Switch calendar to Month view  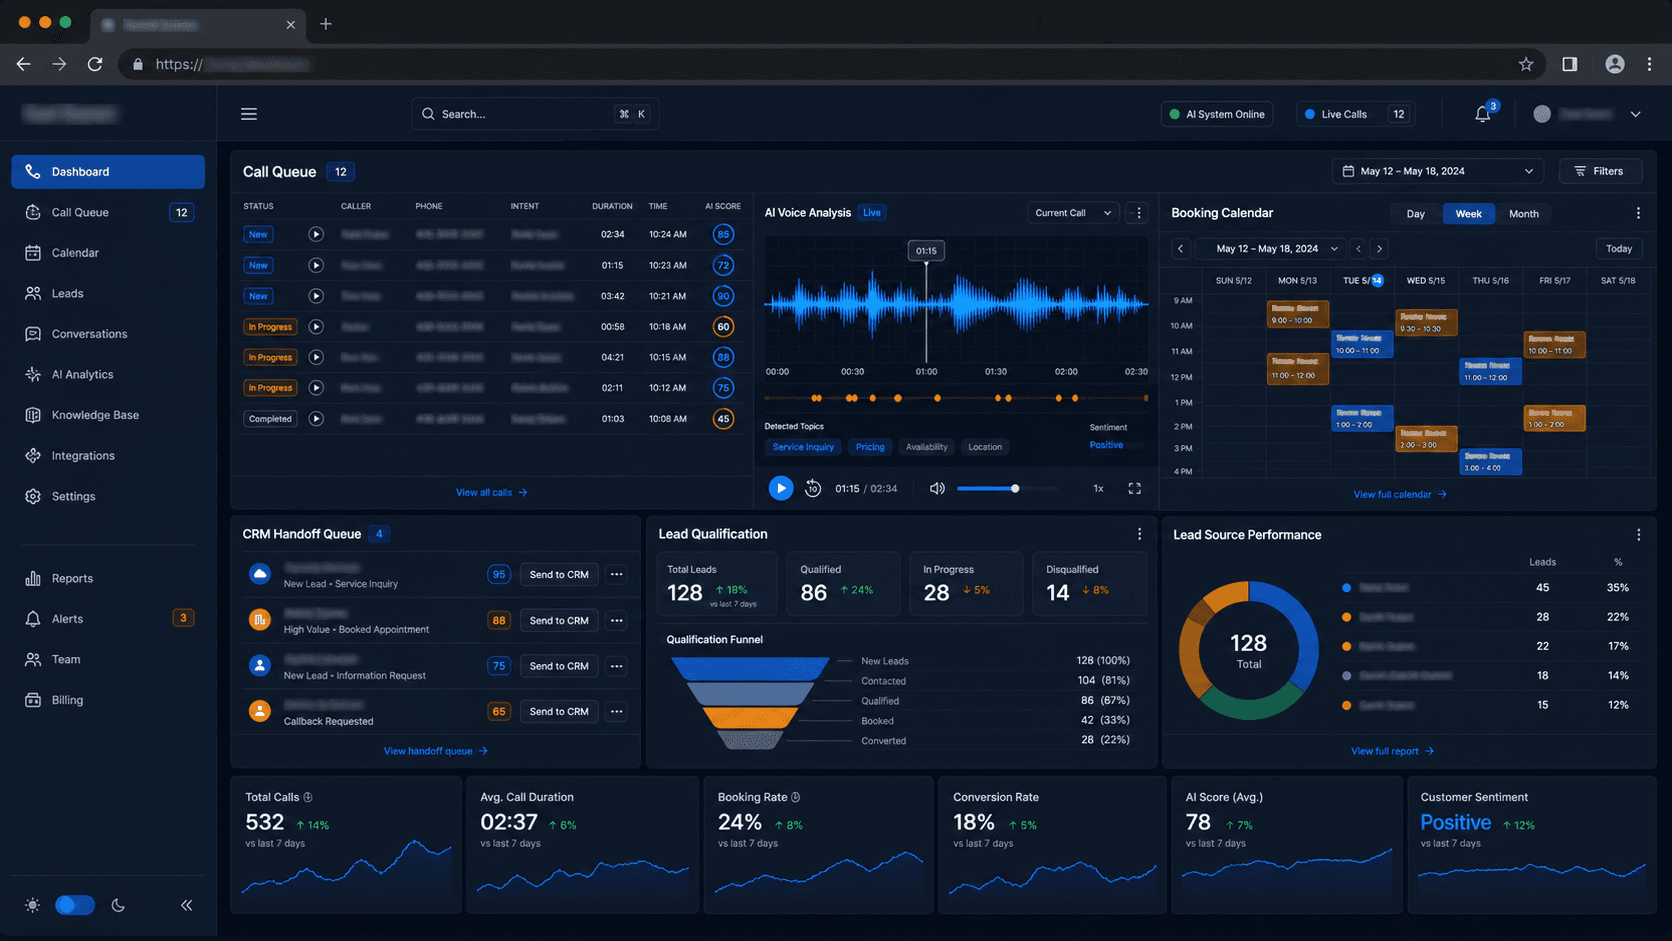pyautogui.click(x=1524, y=214)
